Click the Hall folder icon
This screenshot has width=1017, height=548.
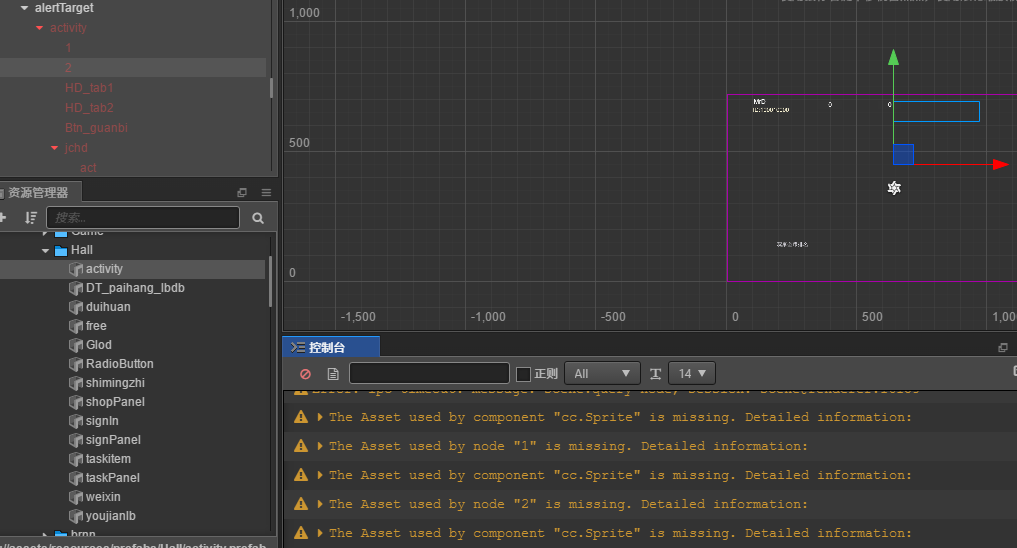pos(61,250)
